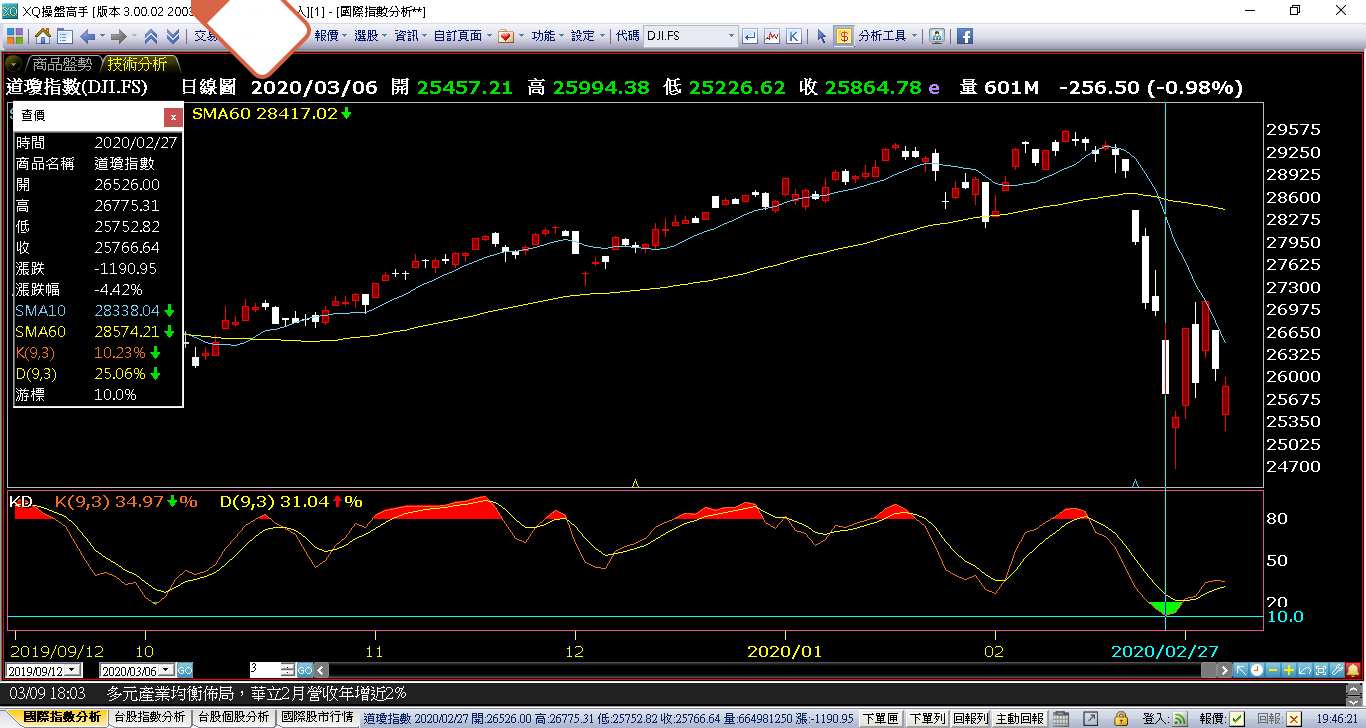Select the K-line chart icon
The height and width of the screenshot is (728, 1366).
pos(793,36)
